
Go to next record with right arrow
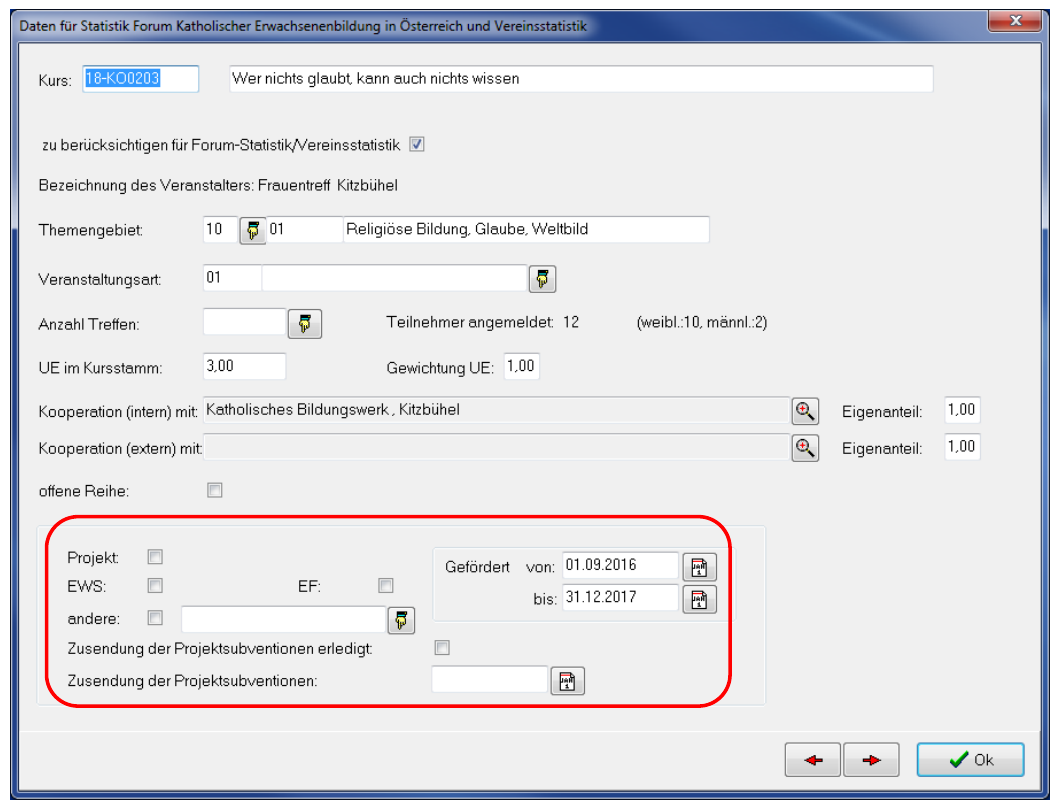pos(871,760)
